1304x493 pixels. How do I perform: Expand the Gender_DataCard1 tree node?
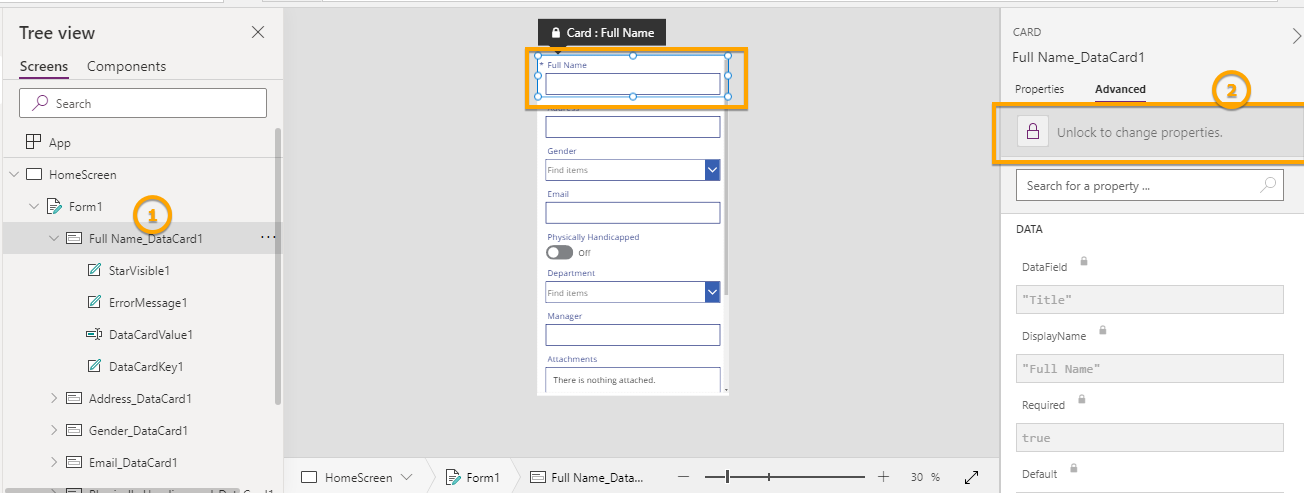coord(54,431)
